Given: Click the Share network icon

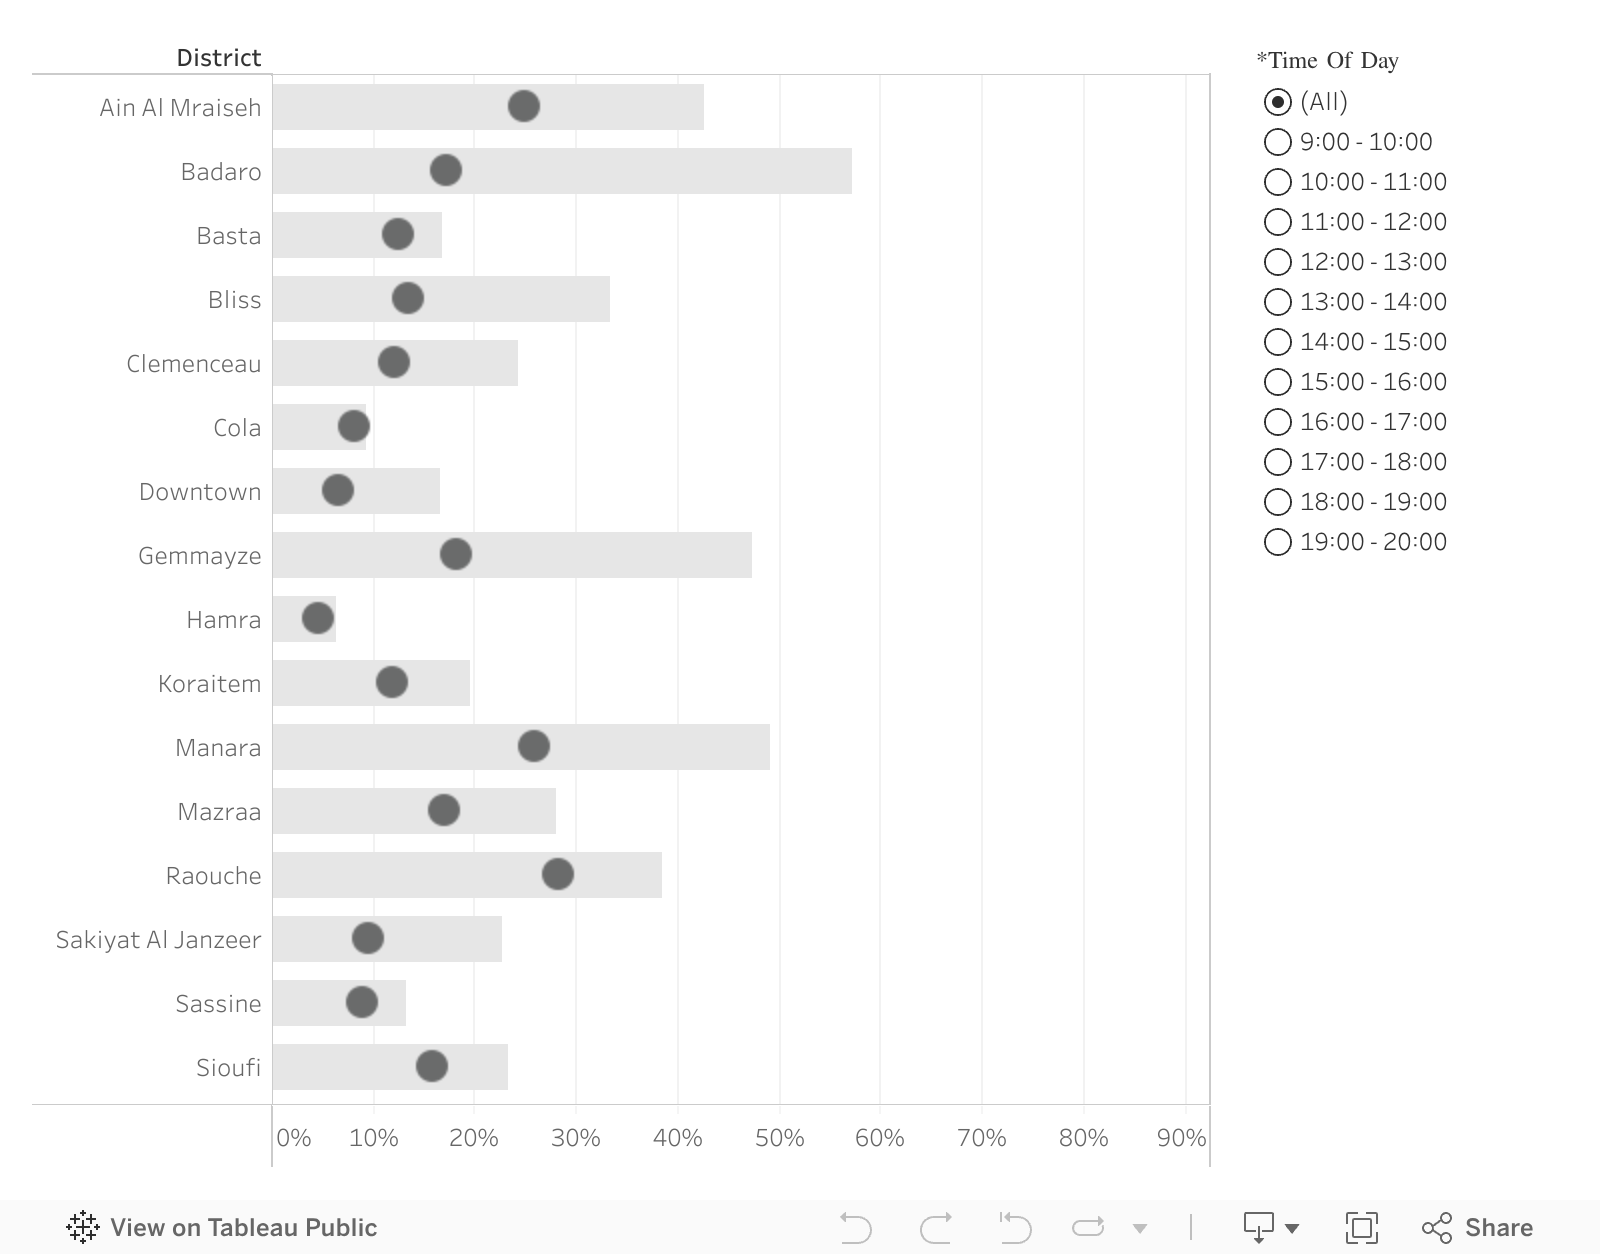Looking at the screenshot, I should 1437,1227.
